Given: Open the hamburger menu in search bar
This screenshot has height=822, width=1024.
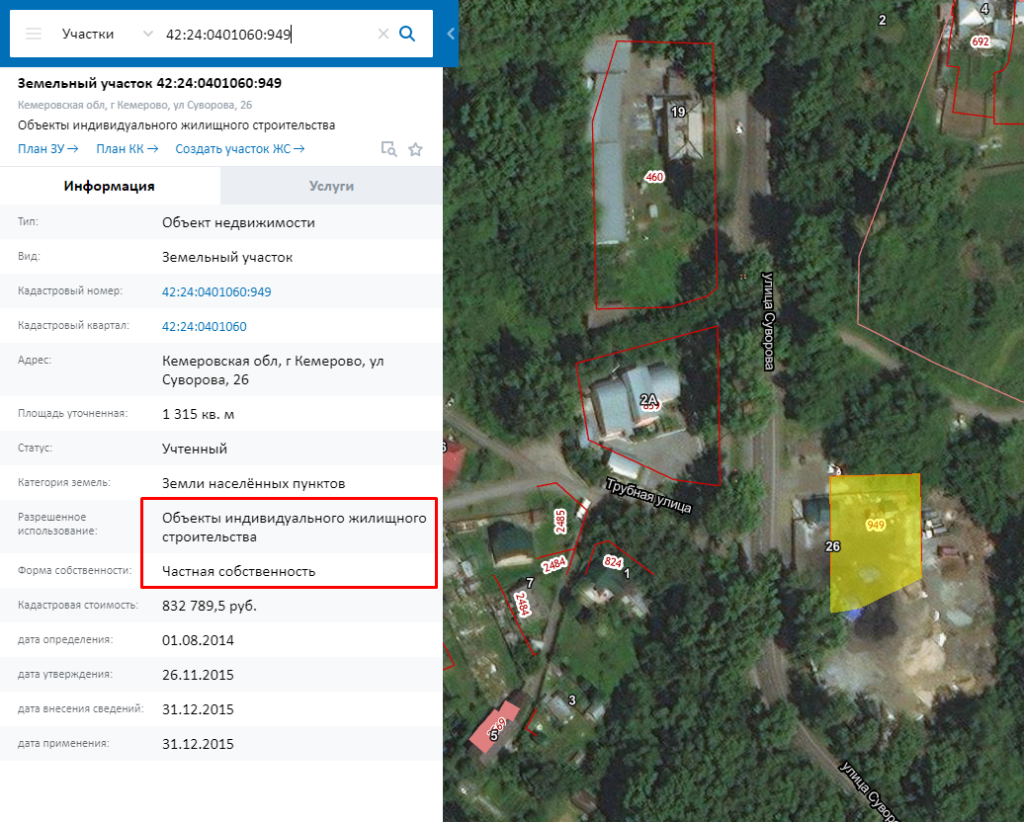Looking at the screenshot, I should point(34,34).
